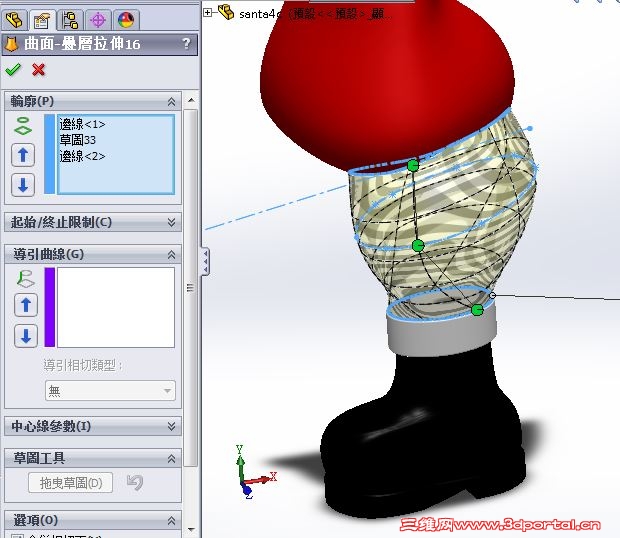Expand the santa4 flyout tree node
The image size is (620, 538).
point(207,13)
